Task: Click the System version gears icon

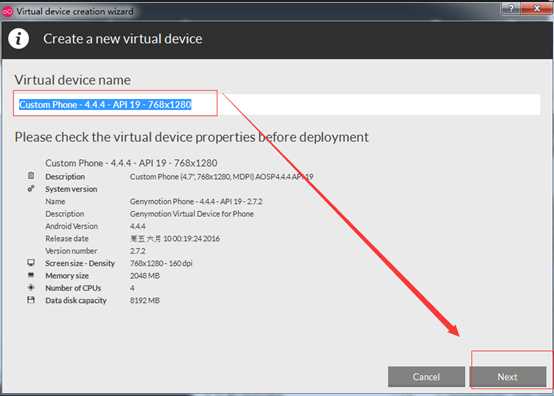Action: click(x=31, y=188)
